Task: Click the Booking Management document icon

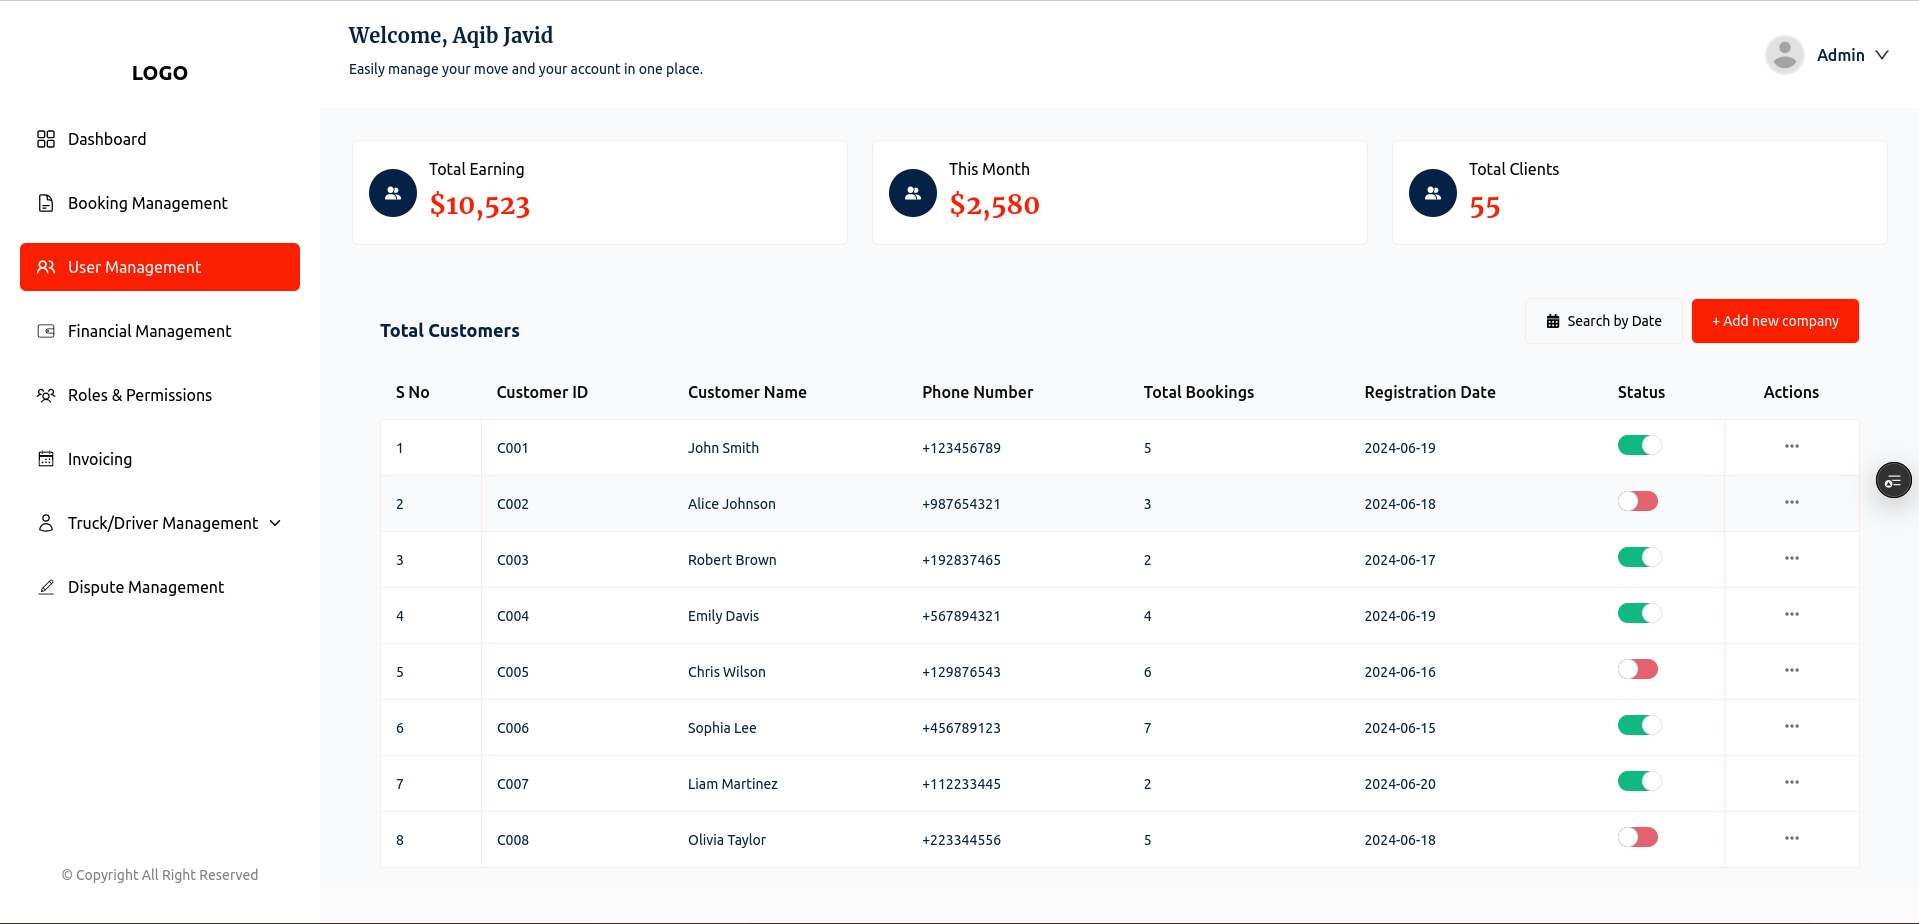Action: [46, 203]
